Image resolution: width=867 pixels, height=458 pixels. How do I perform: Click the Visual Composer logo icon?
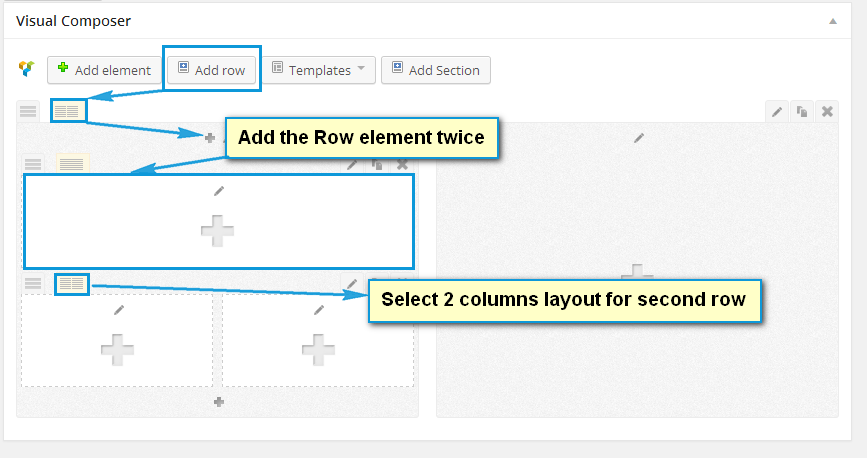27,69
